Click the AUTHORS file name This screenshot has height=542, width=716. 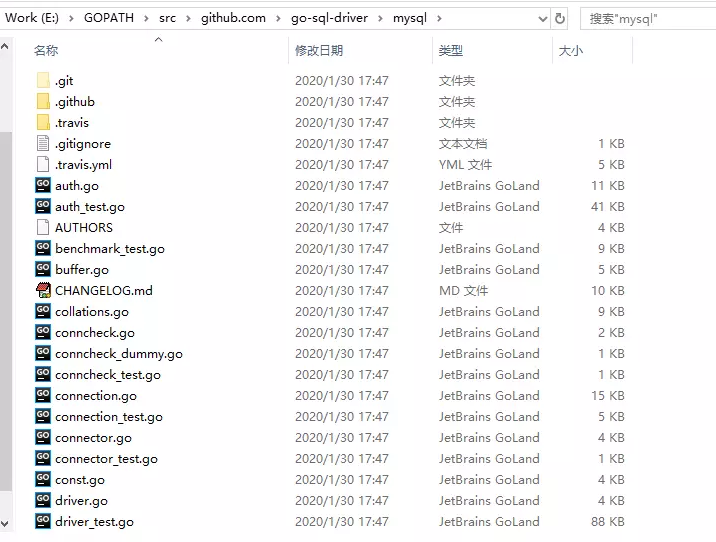(x=84, y=227)
